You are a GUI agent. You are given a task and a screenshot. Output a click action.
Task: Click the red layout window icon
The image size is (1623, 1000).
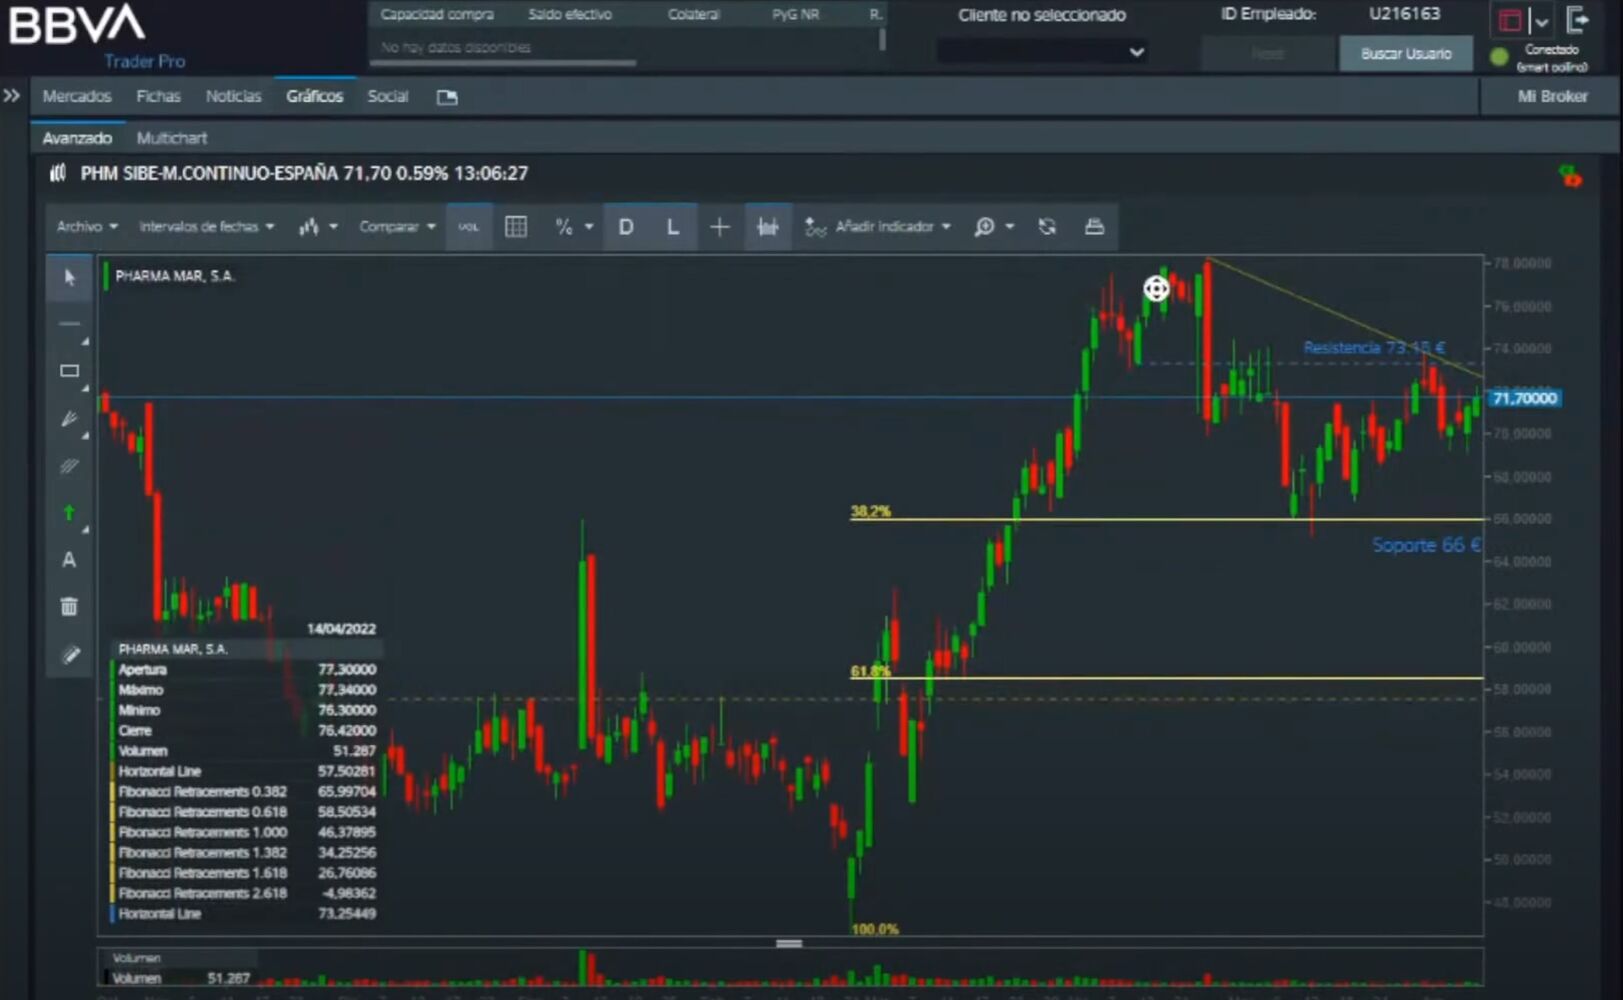1510,20
